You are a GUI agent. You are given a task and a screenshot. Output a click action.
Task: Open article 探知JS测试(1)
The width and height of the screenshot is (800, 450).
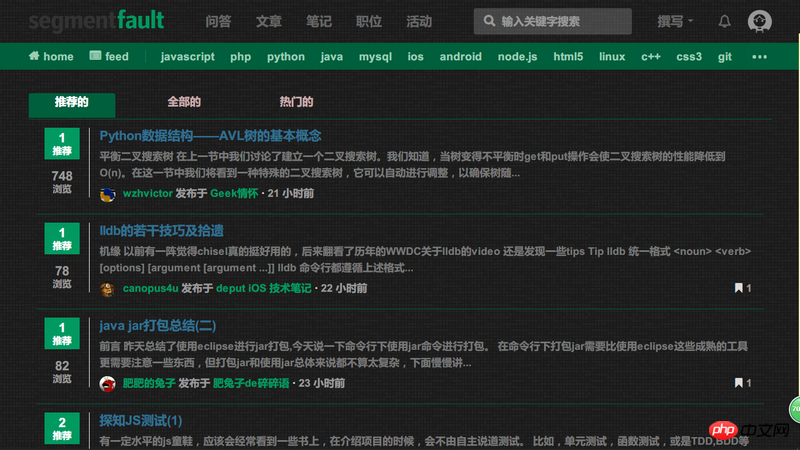coord(141,420)
